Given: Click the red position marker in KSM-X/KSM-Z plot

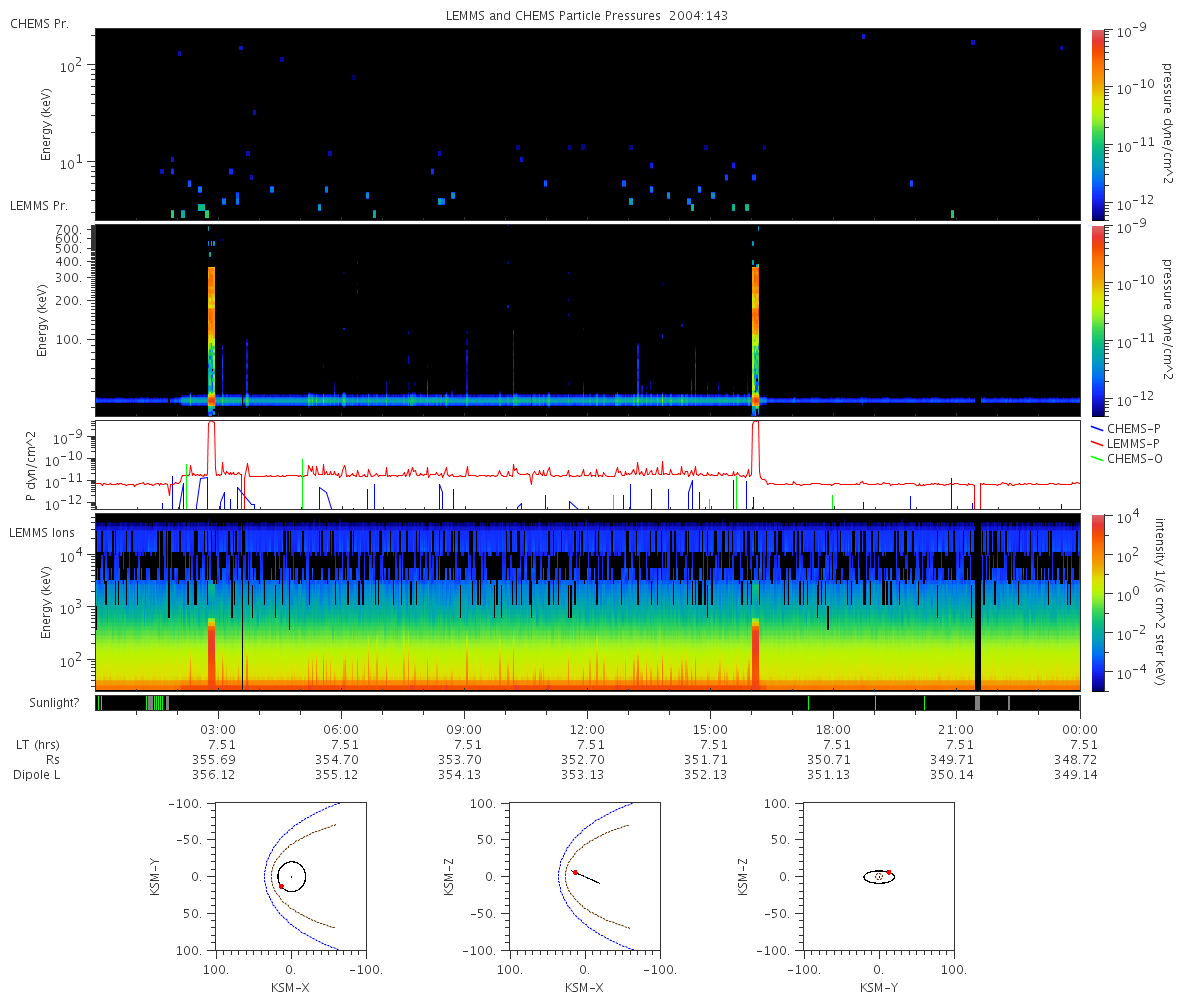Looking at the screenshot, I should (575, 873).
